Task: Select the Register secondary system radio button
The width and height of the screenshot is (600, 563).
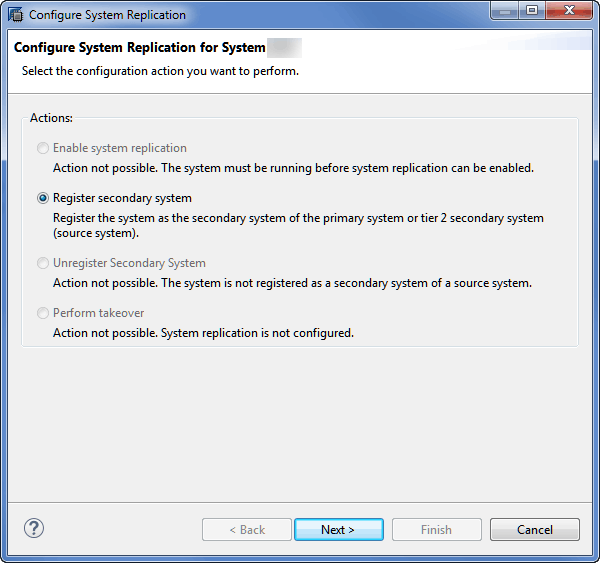Action: (43, 198)
